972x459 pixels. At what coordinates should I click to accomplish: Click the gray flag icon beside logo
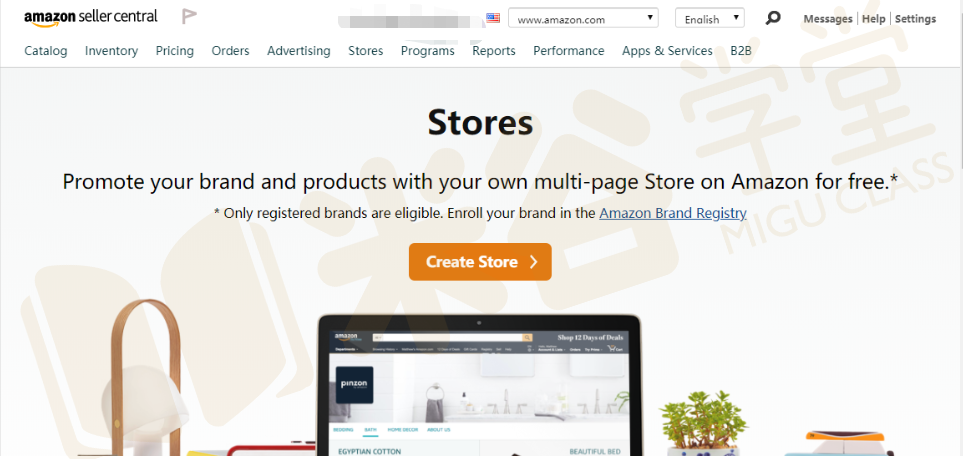(189, 17)
